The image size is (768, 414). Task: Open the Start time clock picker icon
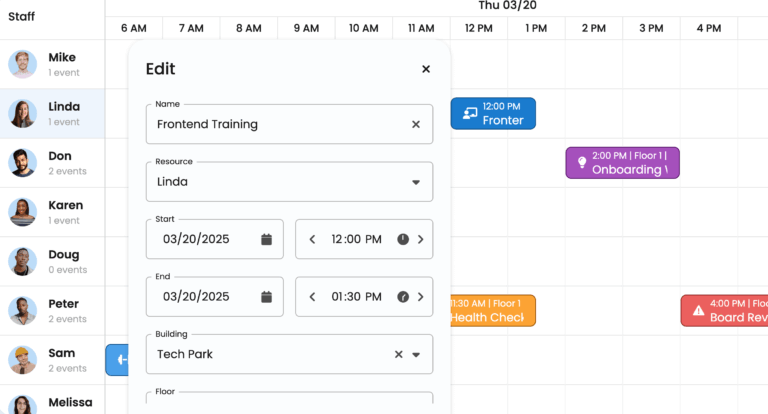coord(403,240)
